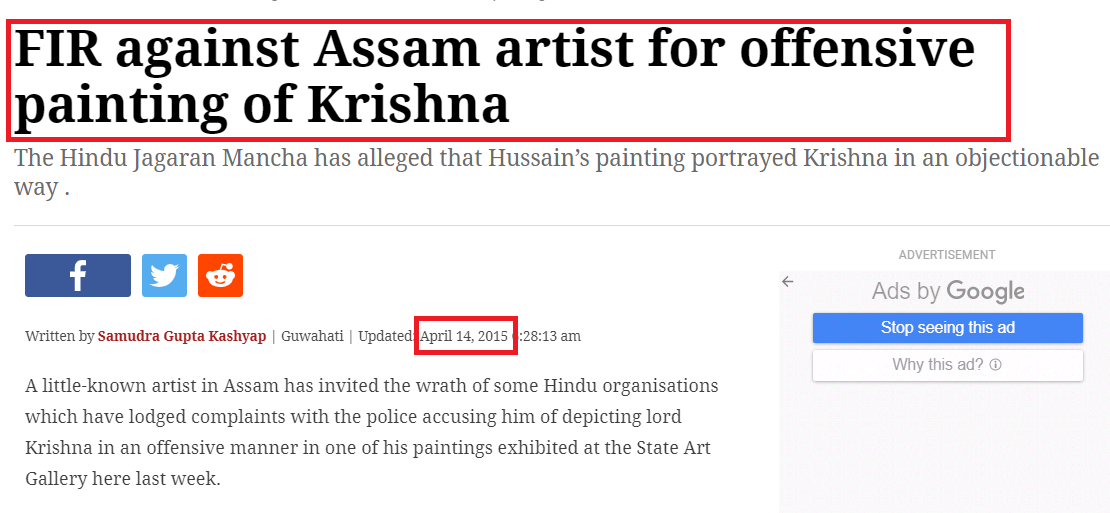Click the Ads by Google text
The width and height of the screenshot is (1110, 513).
(x=948, y=292)
